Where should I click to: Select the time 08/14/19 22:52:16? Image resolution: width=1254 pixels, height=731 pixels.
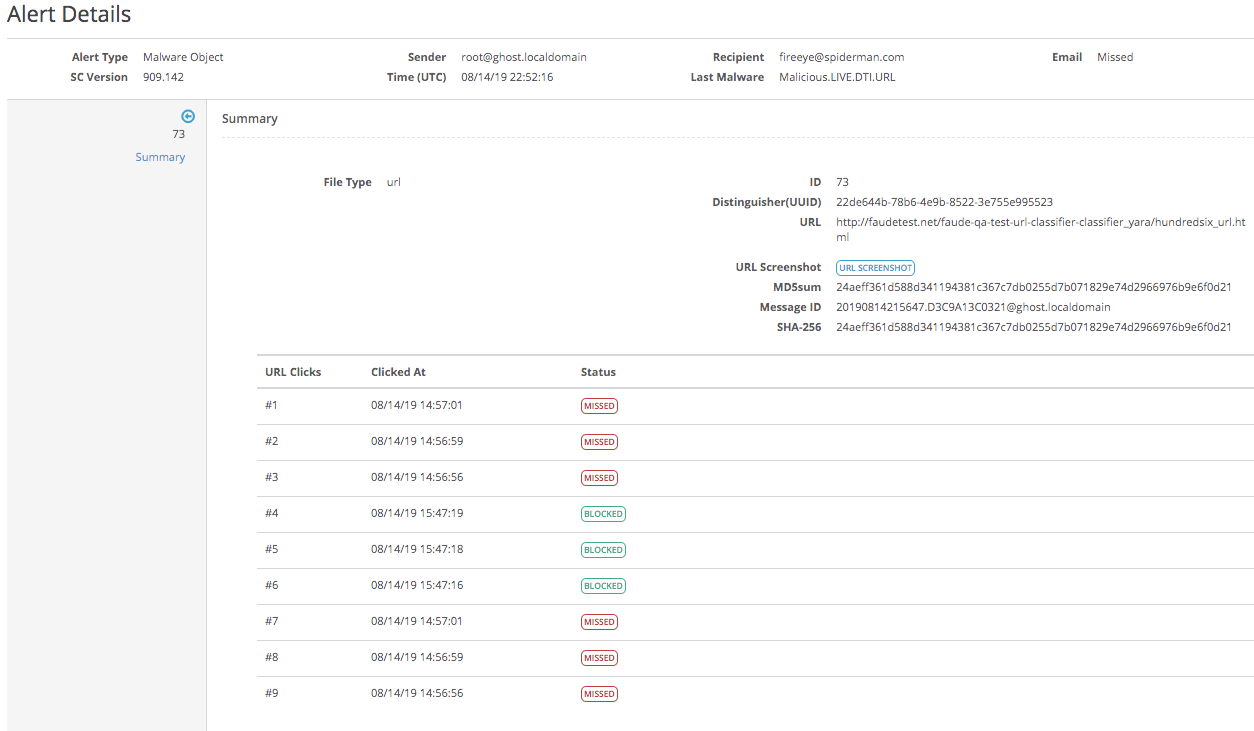click(507, 77)
